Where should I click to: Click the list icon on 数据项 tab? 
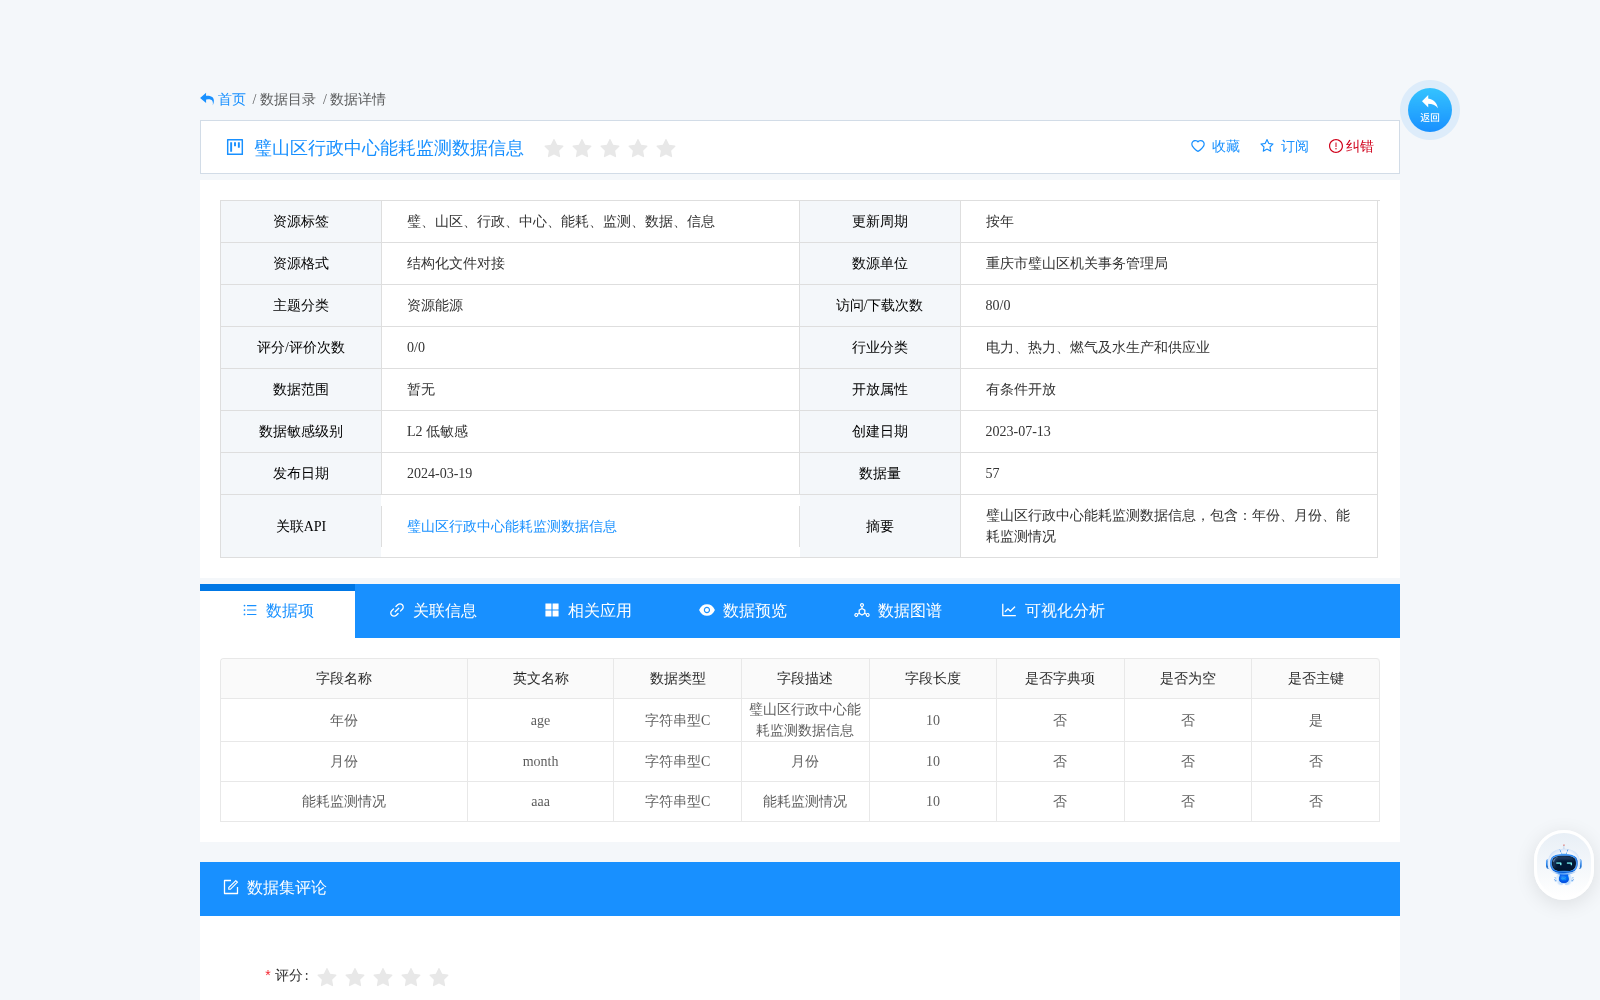(250, 610)
